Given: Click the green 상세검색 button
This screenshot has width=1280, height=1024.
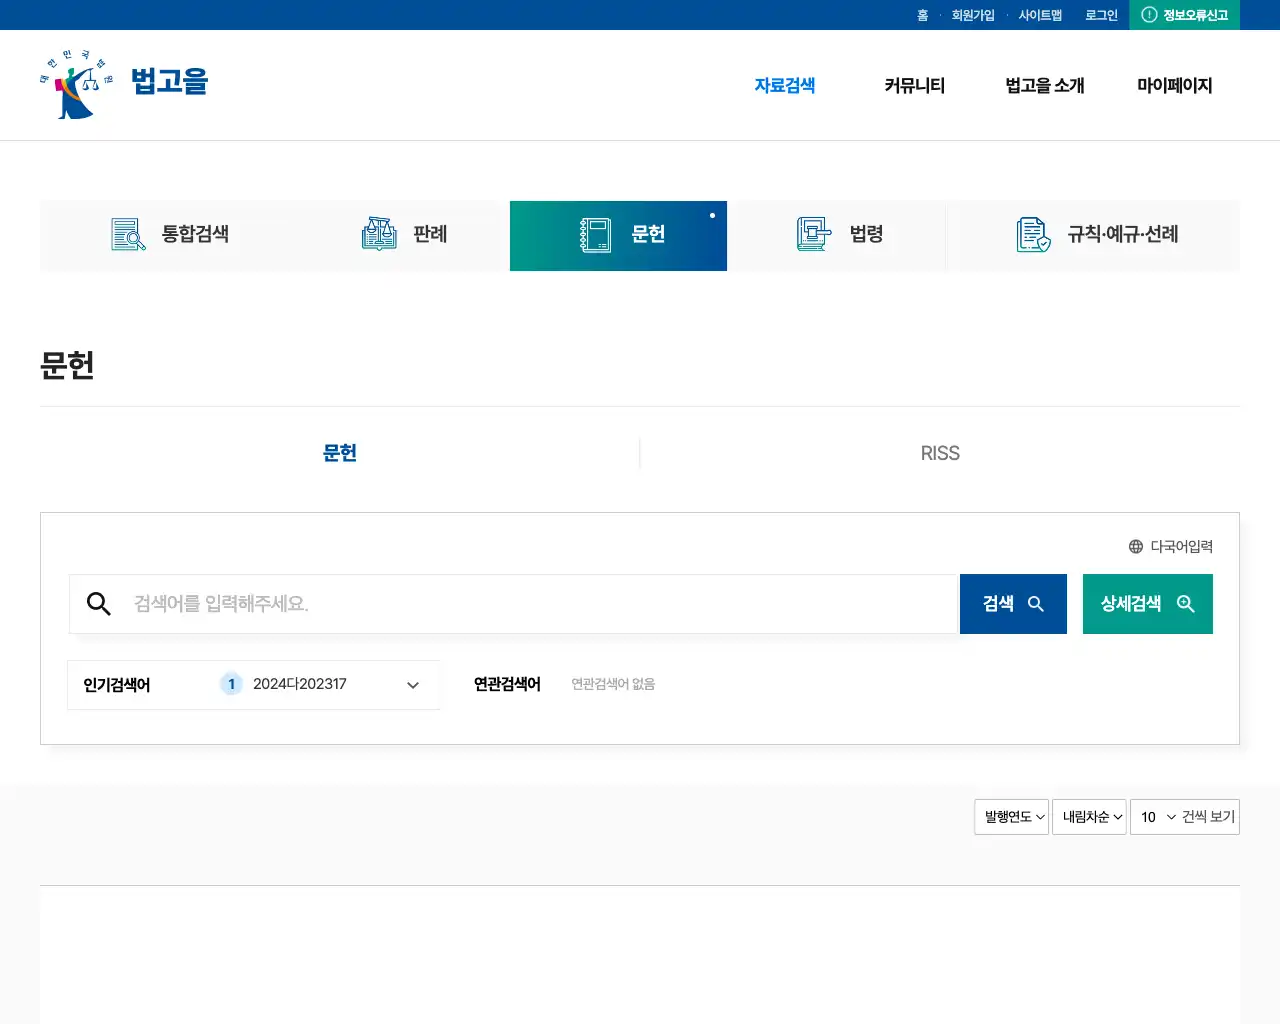Looking at the screenshot, I should [1148, 604].
